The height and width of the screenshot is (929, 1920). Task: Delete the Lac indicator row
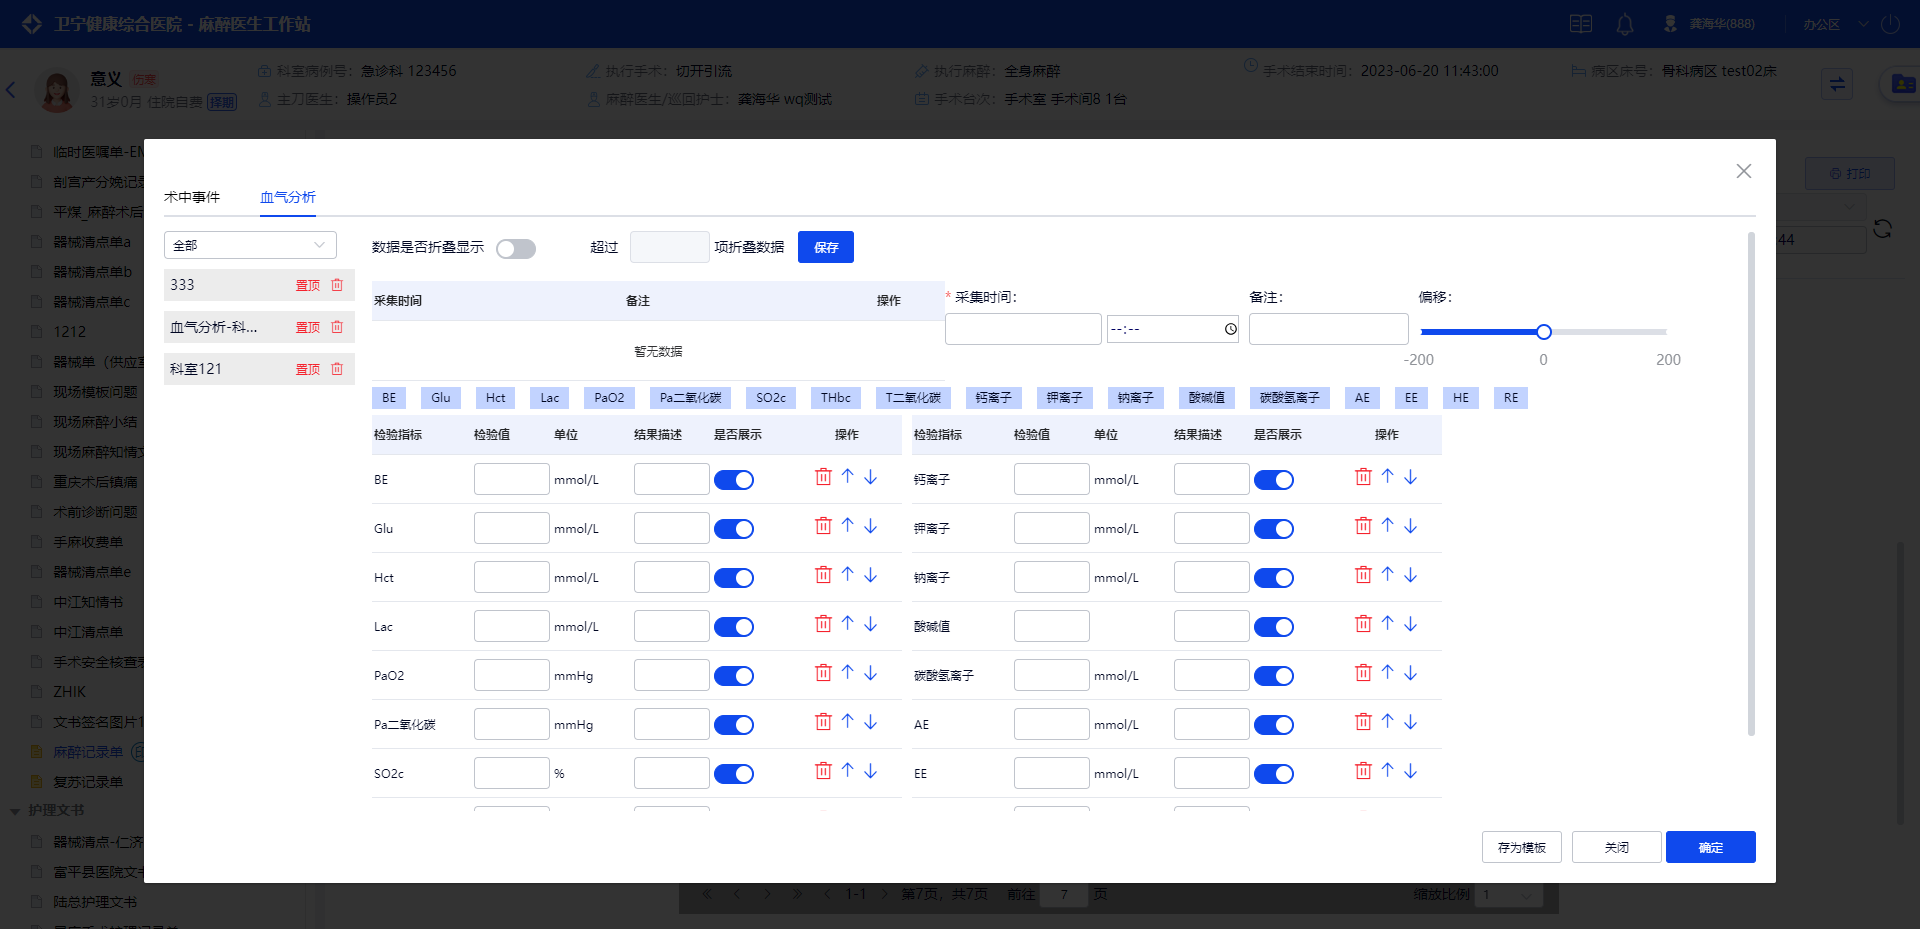(x=823, y=624)
